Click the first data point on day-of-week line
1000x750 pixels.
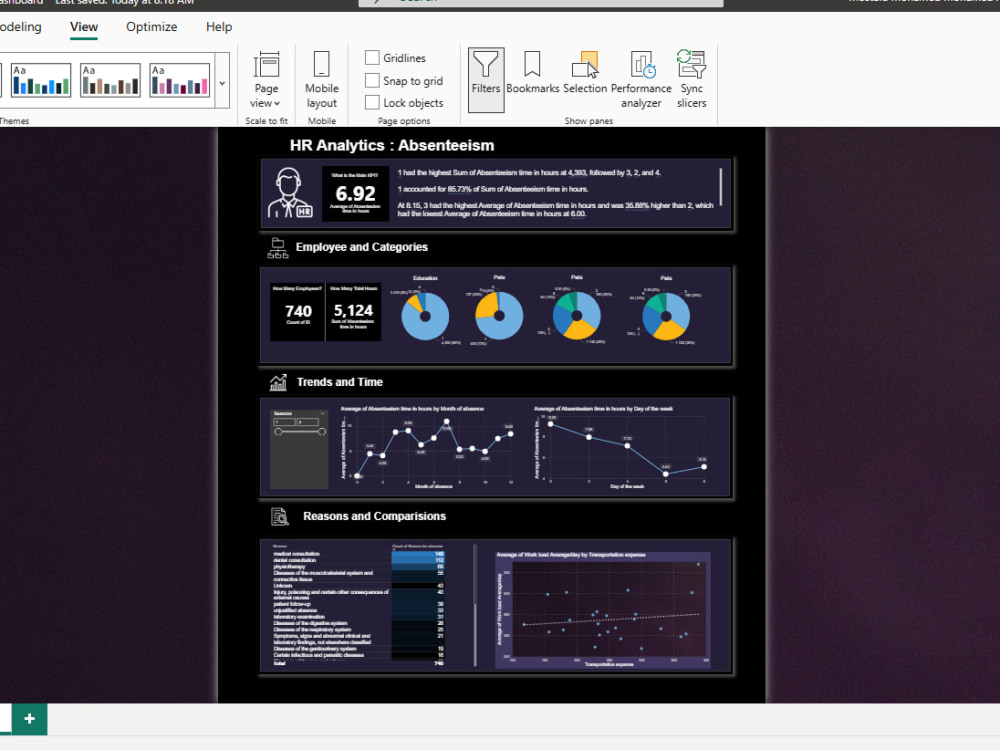tap(551, 424)
